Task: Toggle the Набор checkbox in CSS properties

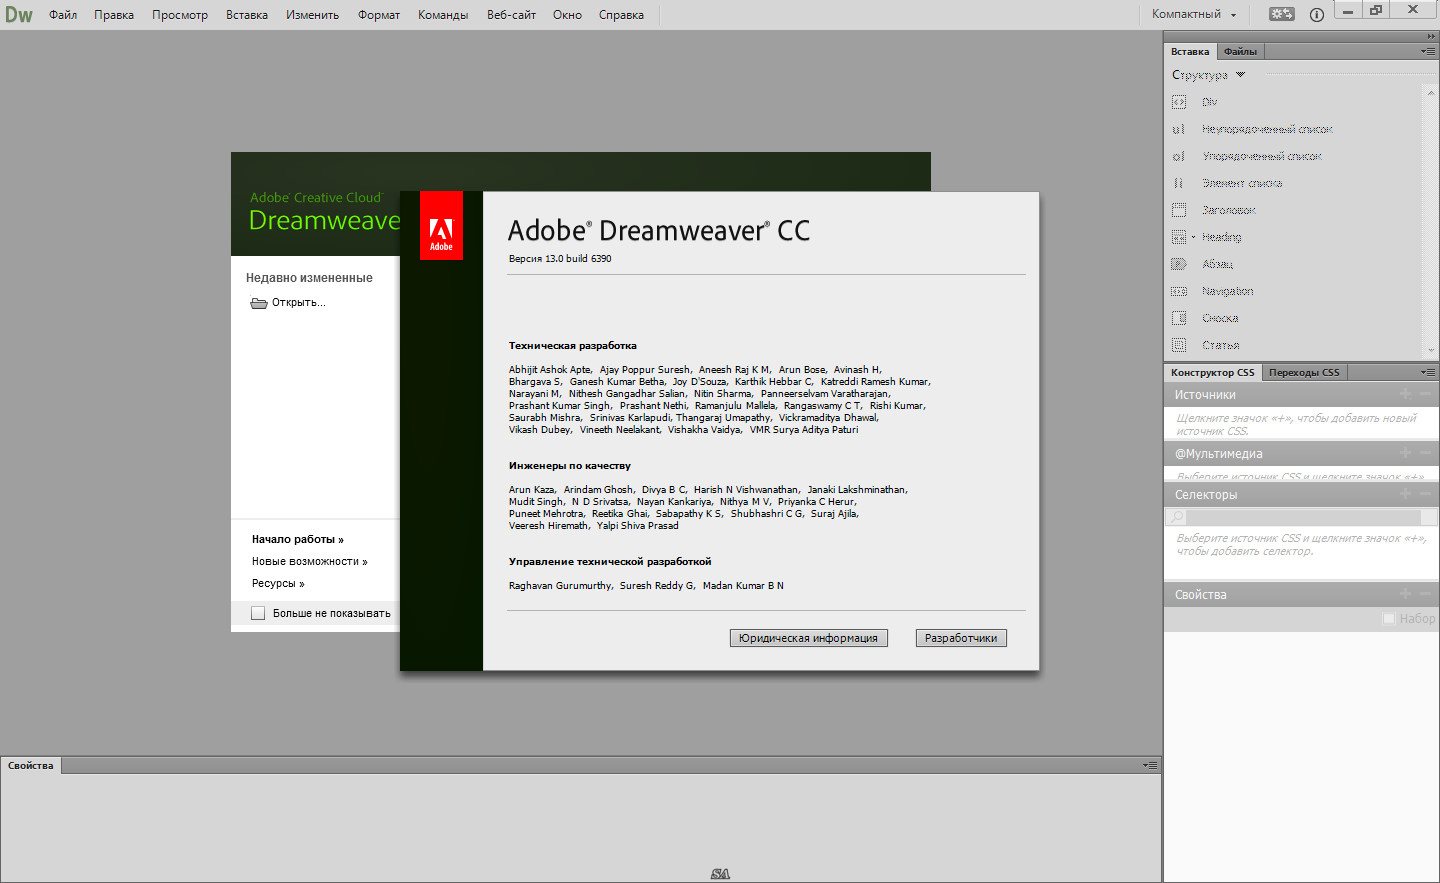Action: 1388,619
